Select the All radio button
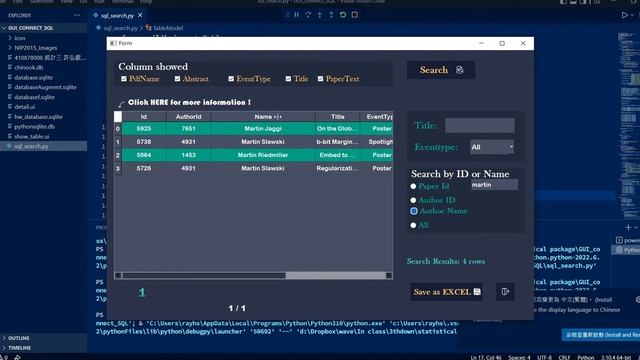Viewport: 640px width, 360px height. pos(413,225)
